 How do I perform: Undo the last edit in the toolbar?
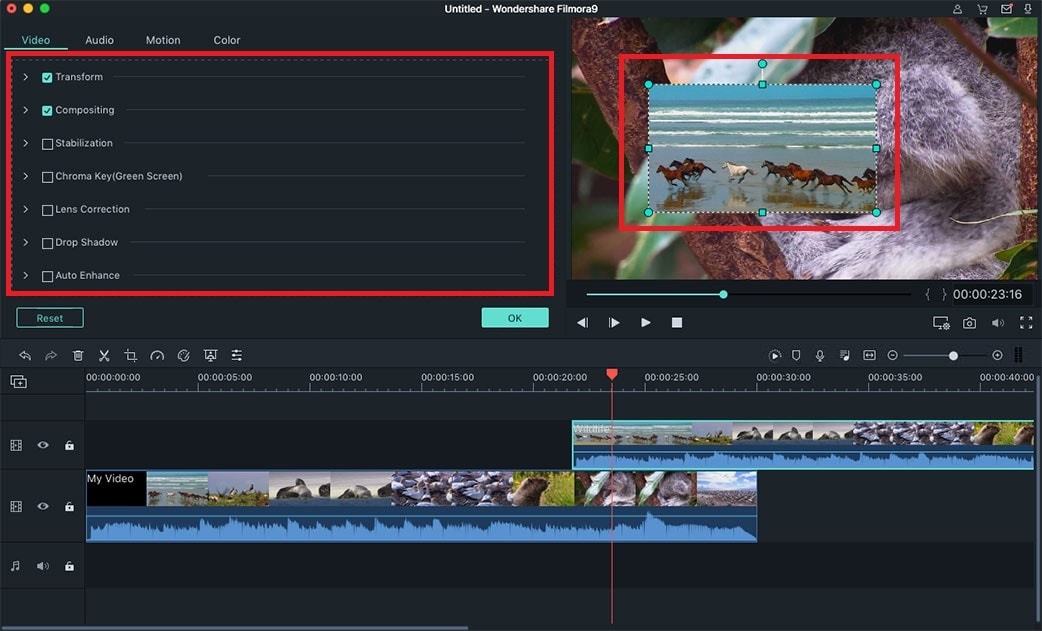coord(25,356)
